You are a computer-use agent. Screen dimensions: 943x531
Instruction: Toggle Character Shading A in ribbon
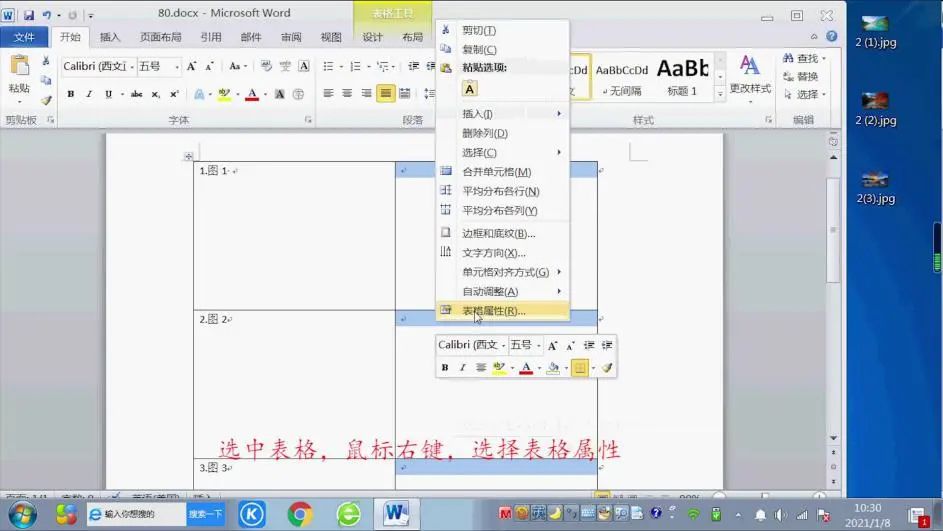pyautogui.click(x=279, y=94)
